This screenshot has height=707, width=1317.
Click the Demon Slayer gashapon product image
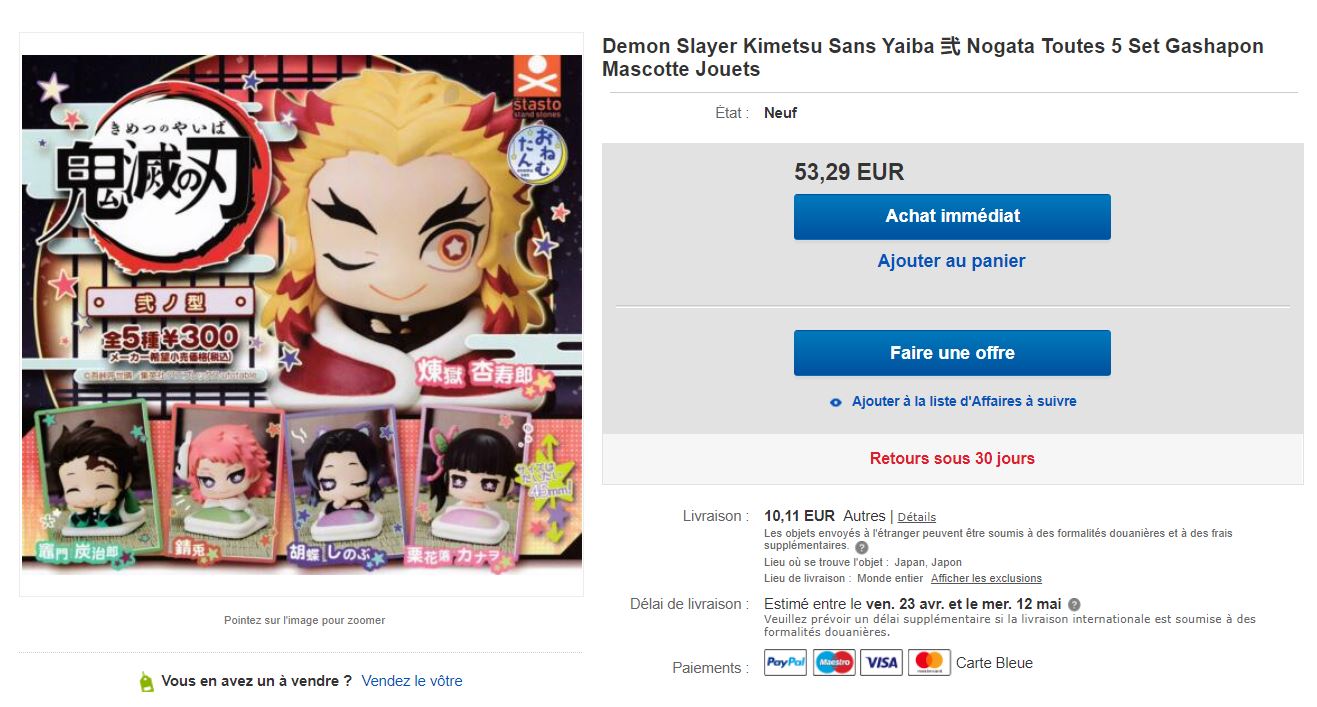(301, 315)
